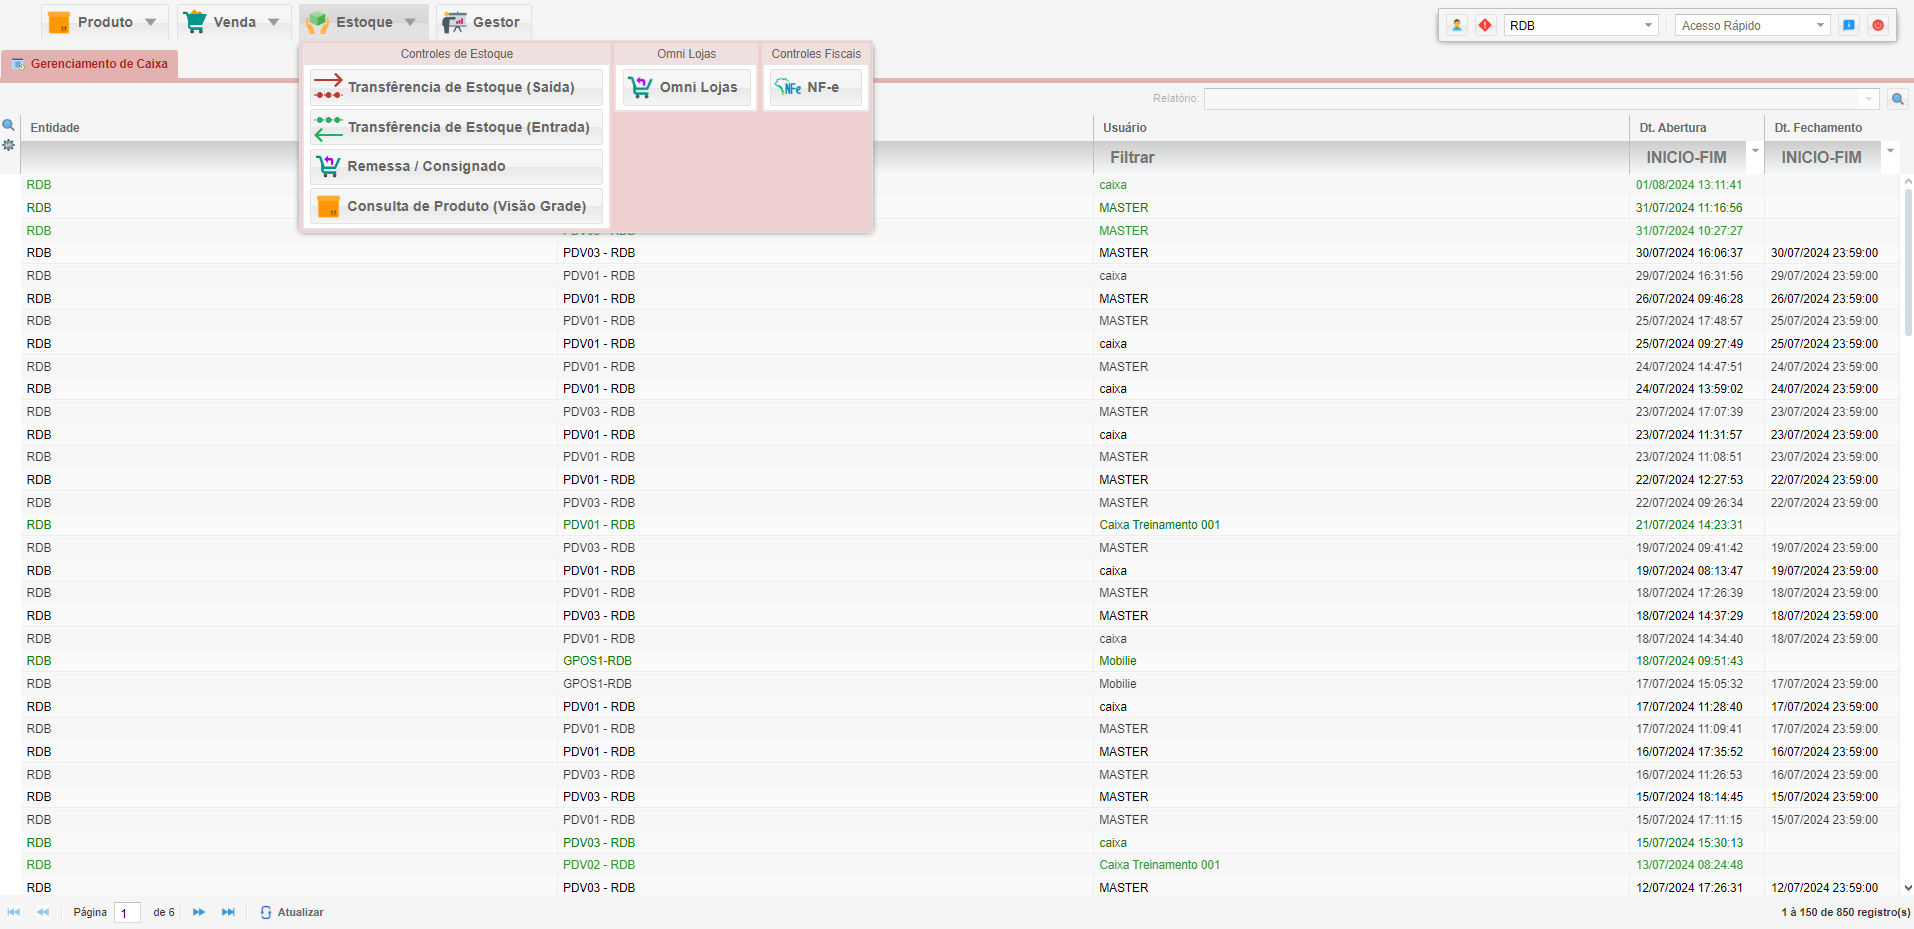Click the magnifier search icon beside Relatório
The width and height of the screenshot is (1914, 929).
[x=1897, y=99]
